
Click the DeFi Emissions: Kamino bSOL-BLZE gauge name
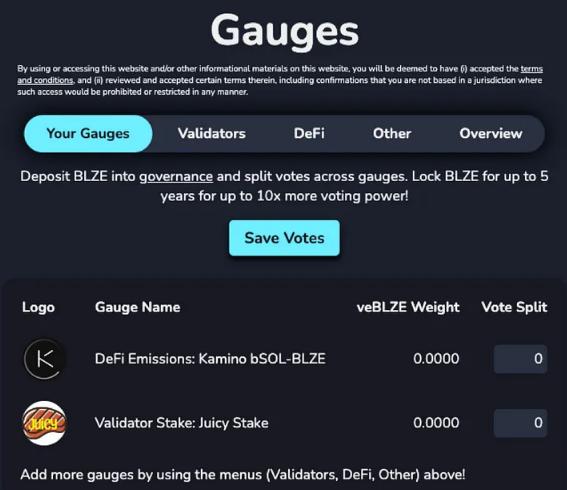click(210, 359)
